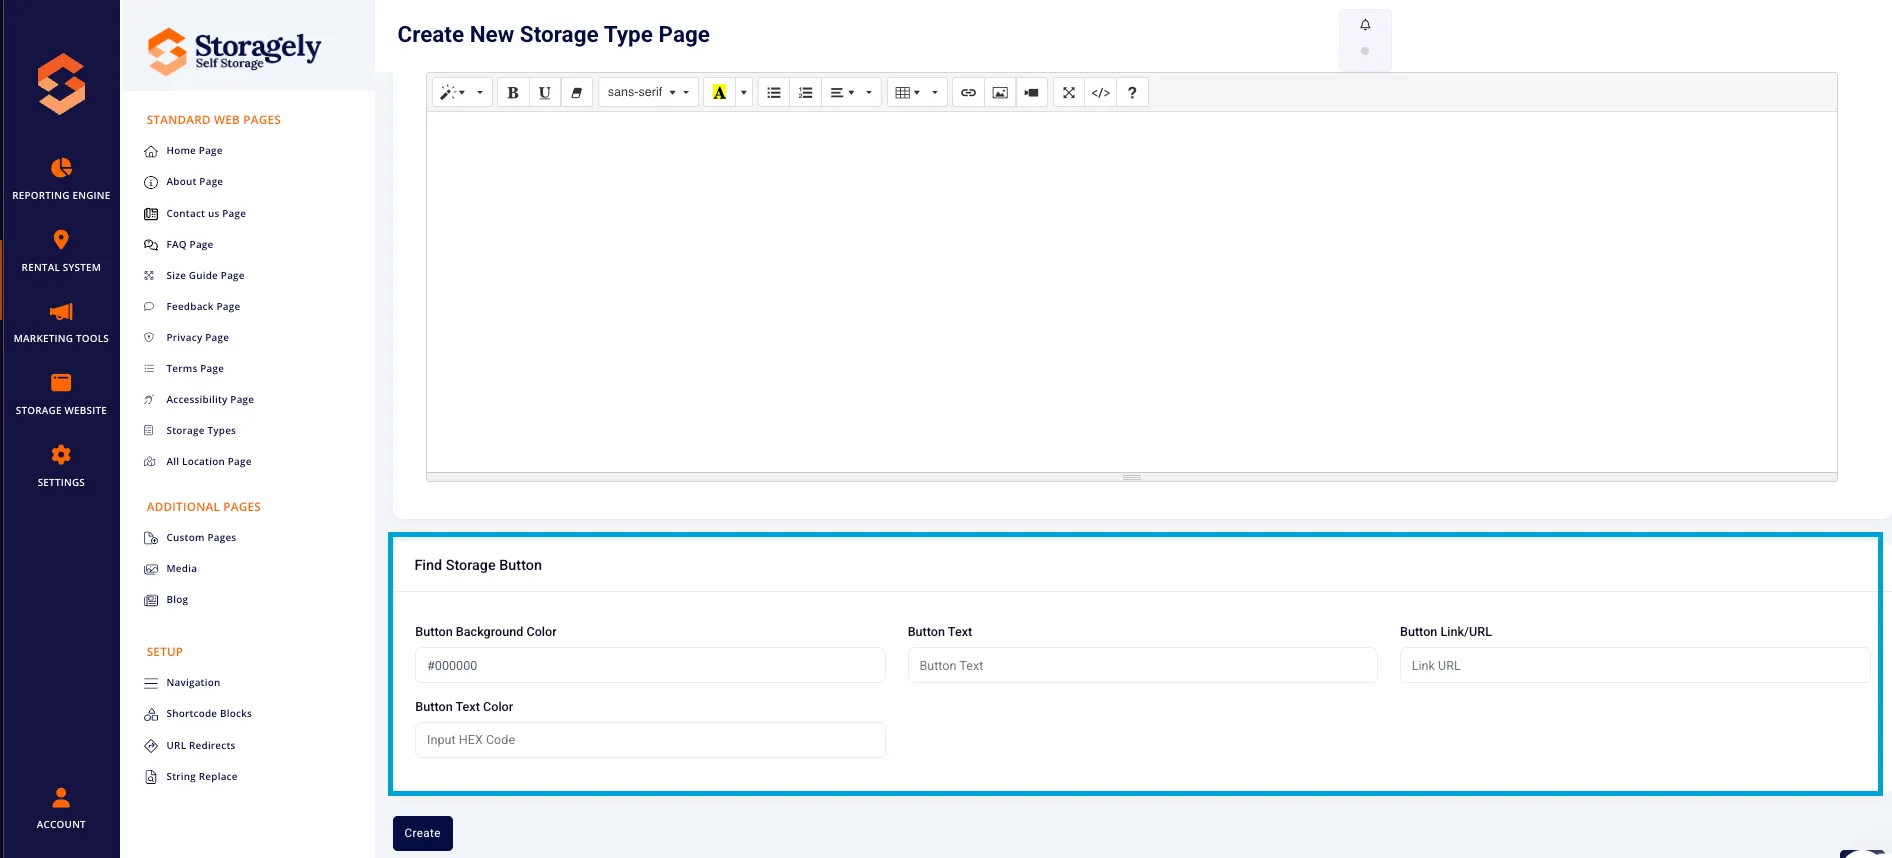The height and width of the screenshot is (858, 1892).
Task: Open the URL Redirects link
Action: click(x=200, y=746)
